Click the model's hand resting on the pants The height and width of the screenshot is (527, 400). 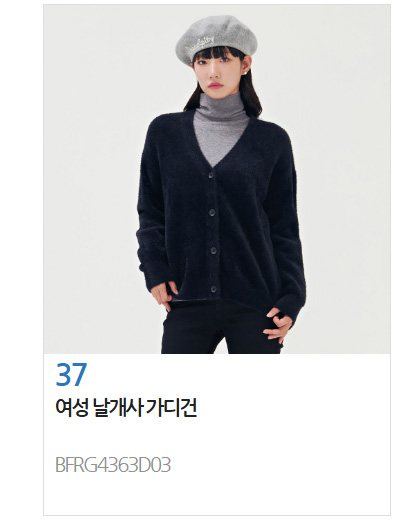pos(278,325)
